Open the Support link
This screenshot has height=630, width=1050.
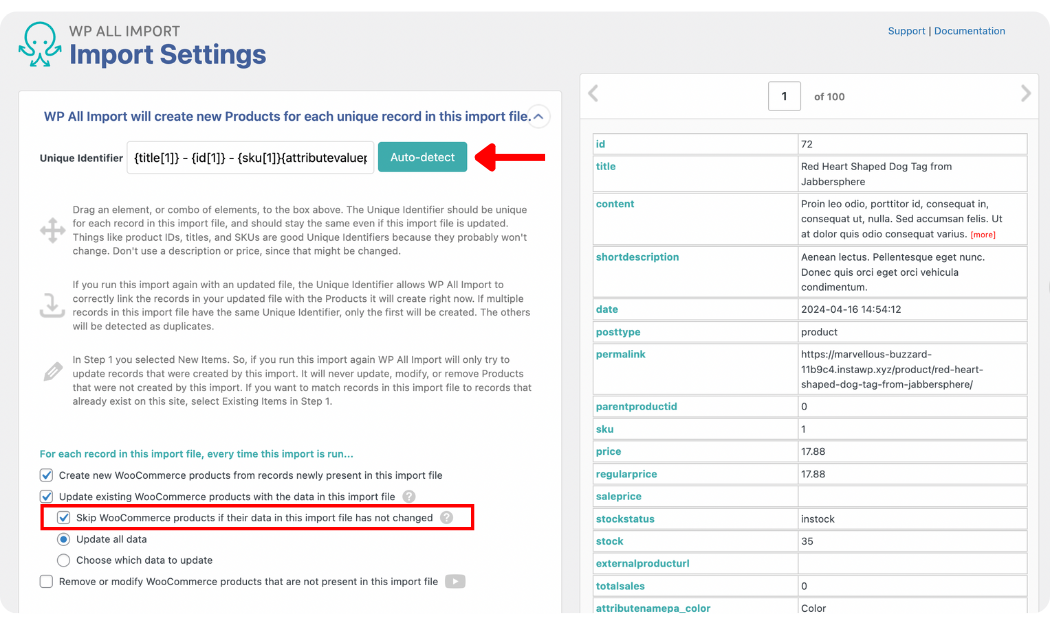pos(906,31)
